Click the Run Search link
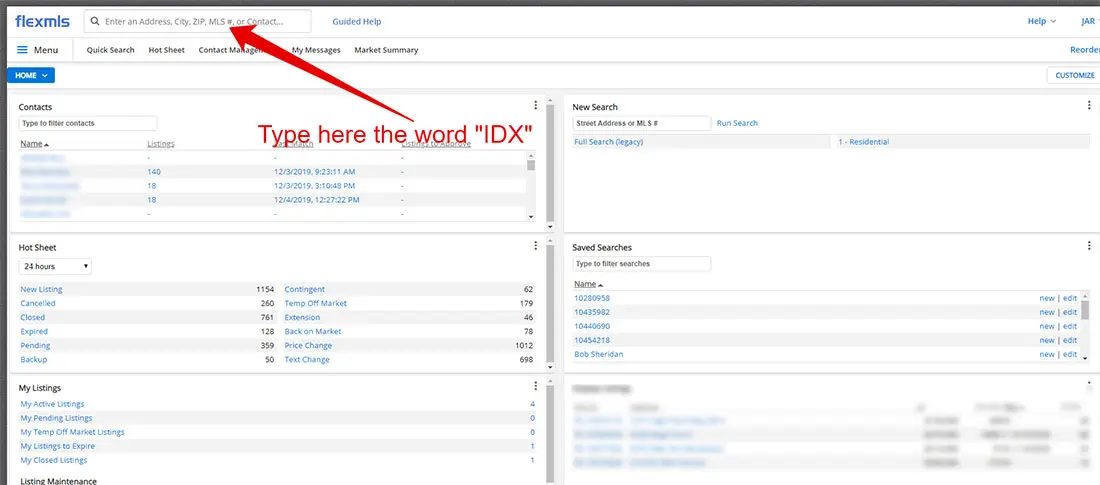This screenshot has height=485, width=1100. coord(737,123)
